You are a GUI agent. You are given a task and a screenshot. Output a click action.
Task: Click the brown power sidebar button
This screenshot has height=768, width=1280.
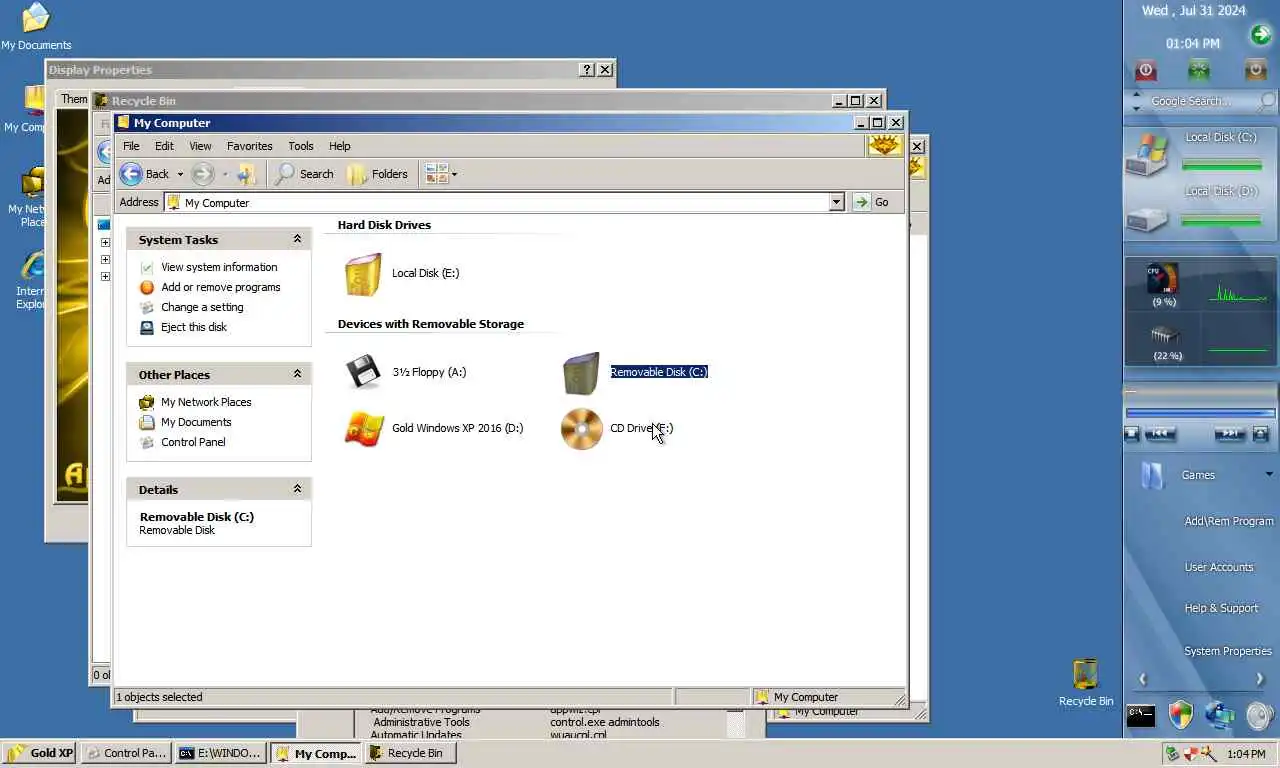1256,70
